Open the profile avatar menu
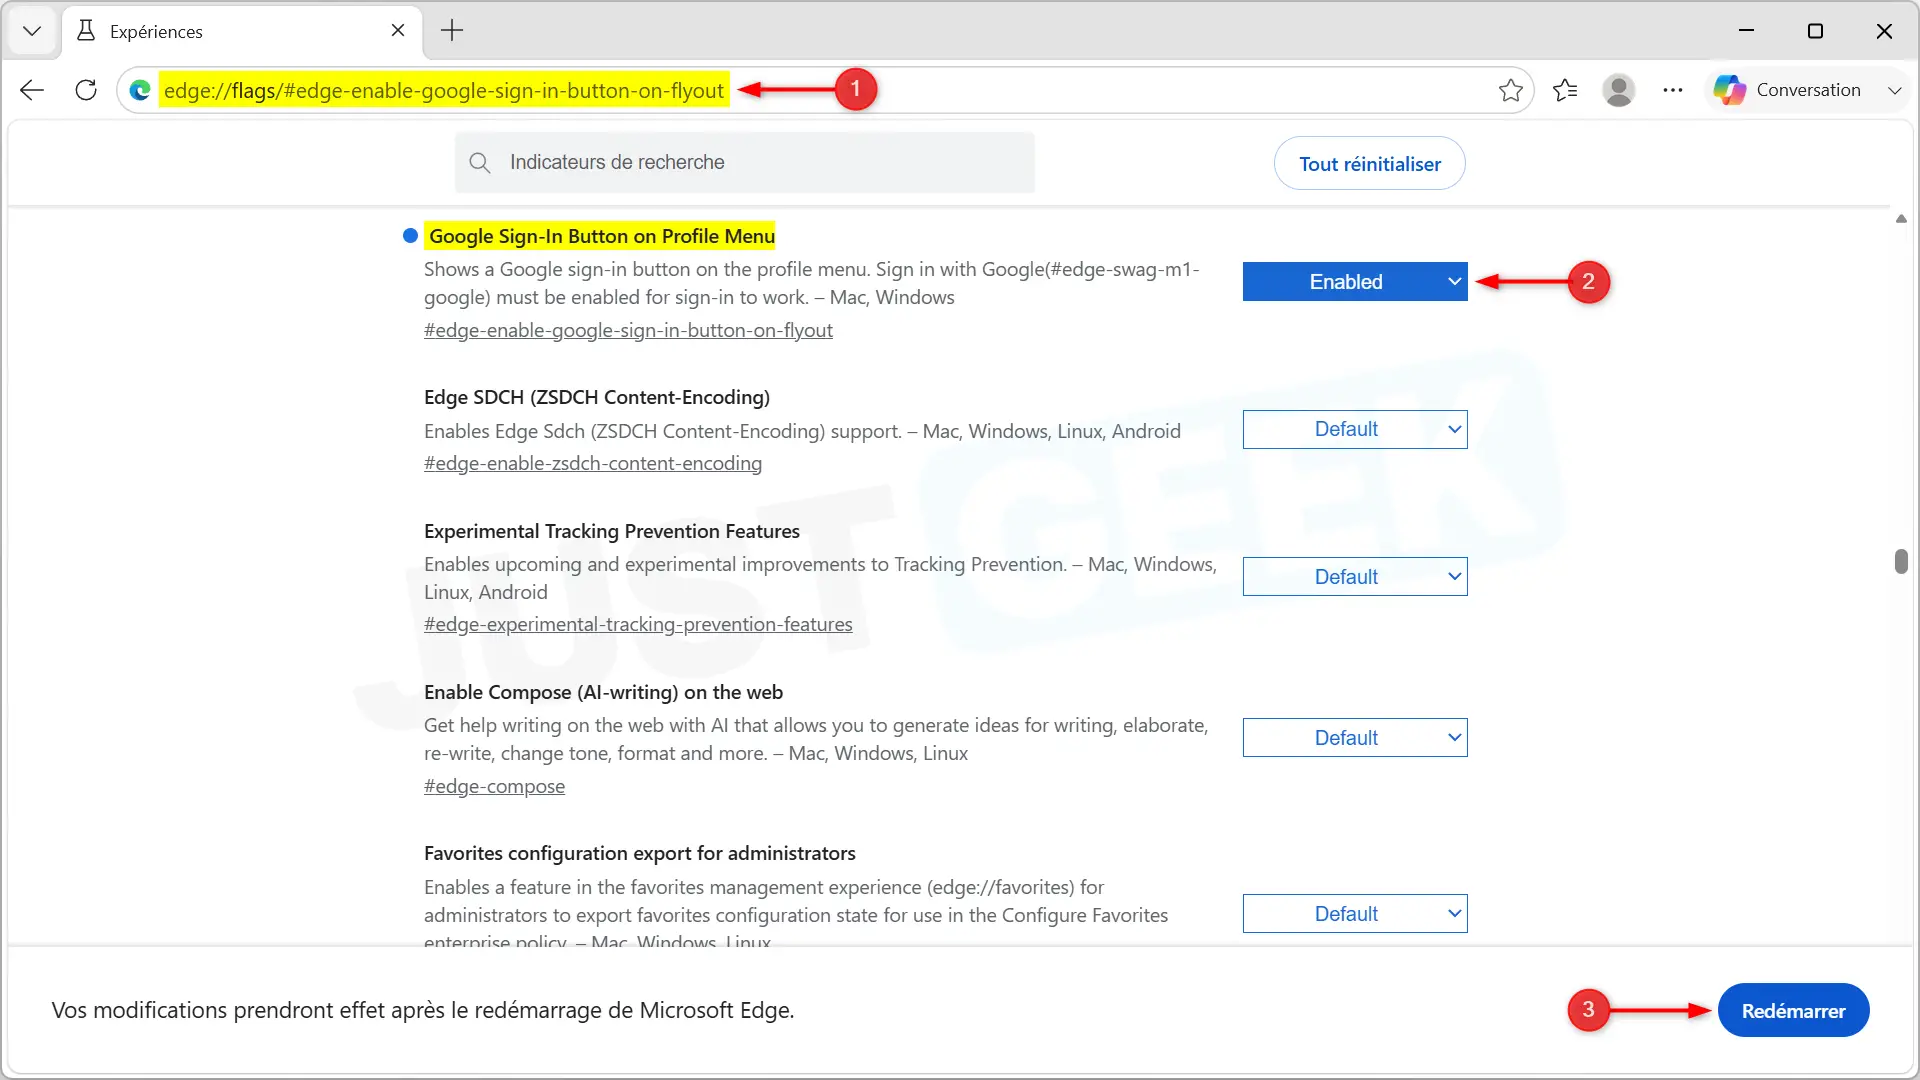 (1619, 90)
